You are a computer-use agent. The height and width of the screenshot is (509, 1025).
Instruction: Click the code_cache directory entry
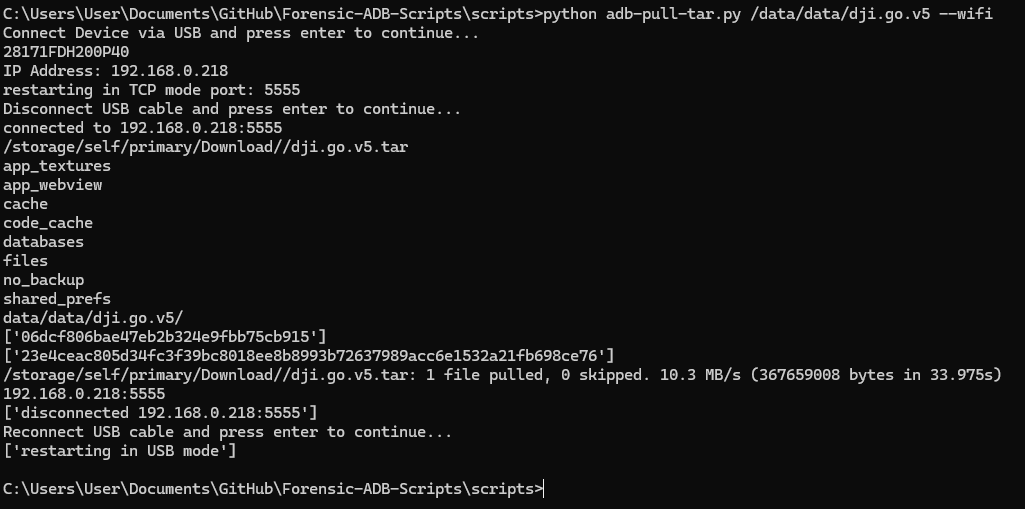click(x=48, y=223)
